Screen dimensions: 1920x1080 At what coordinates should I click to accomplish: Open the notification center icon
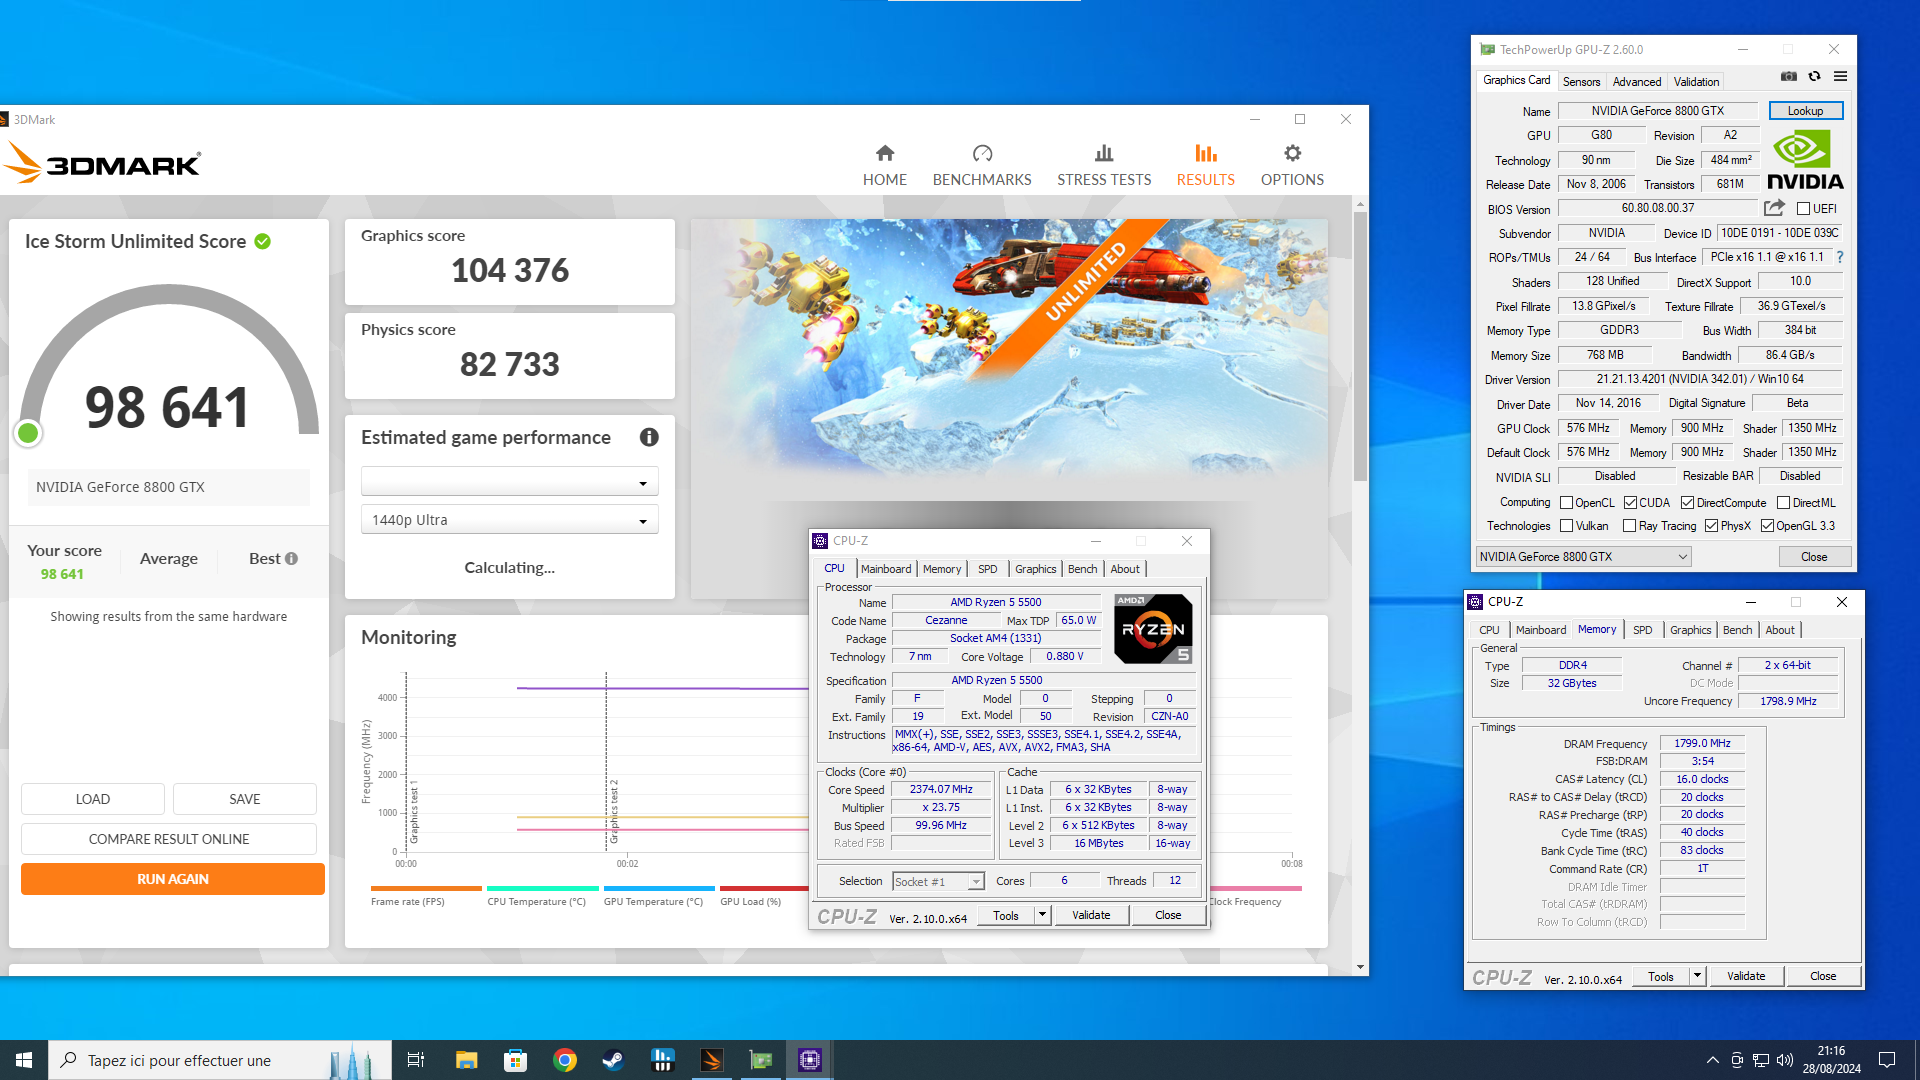point(1887,1060)
